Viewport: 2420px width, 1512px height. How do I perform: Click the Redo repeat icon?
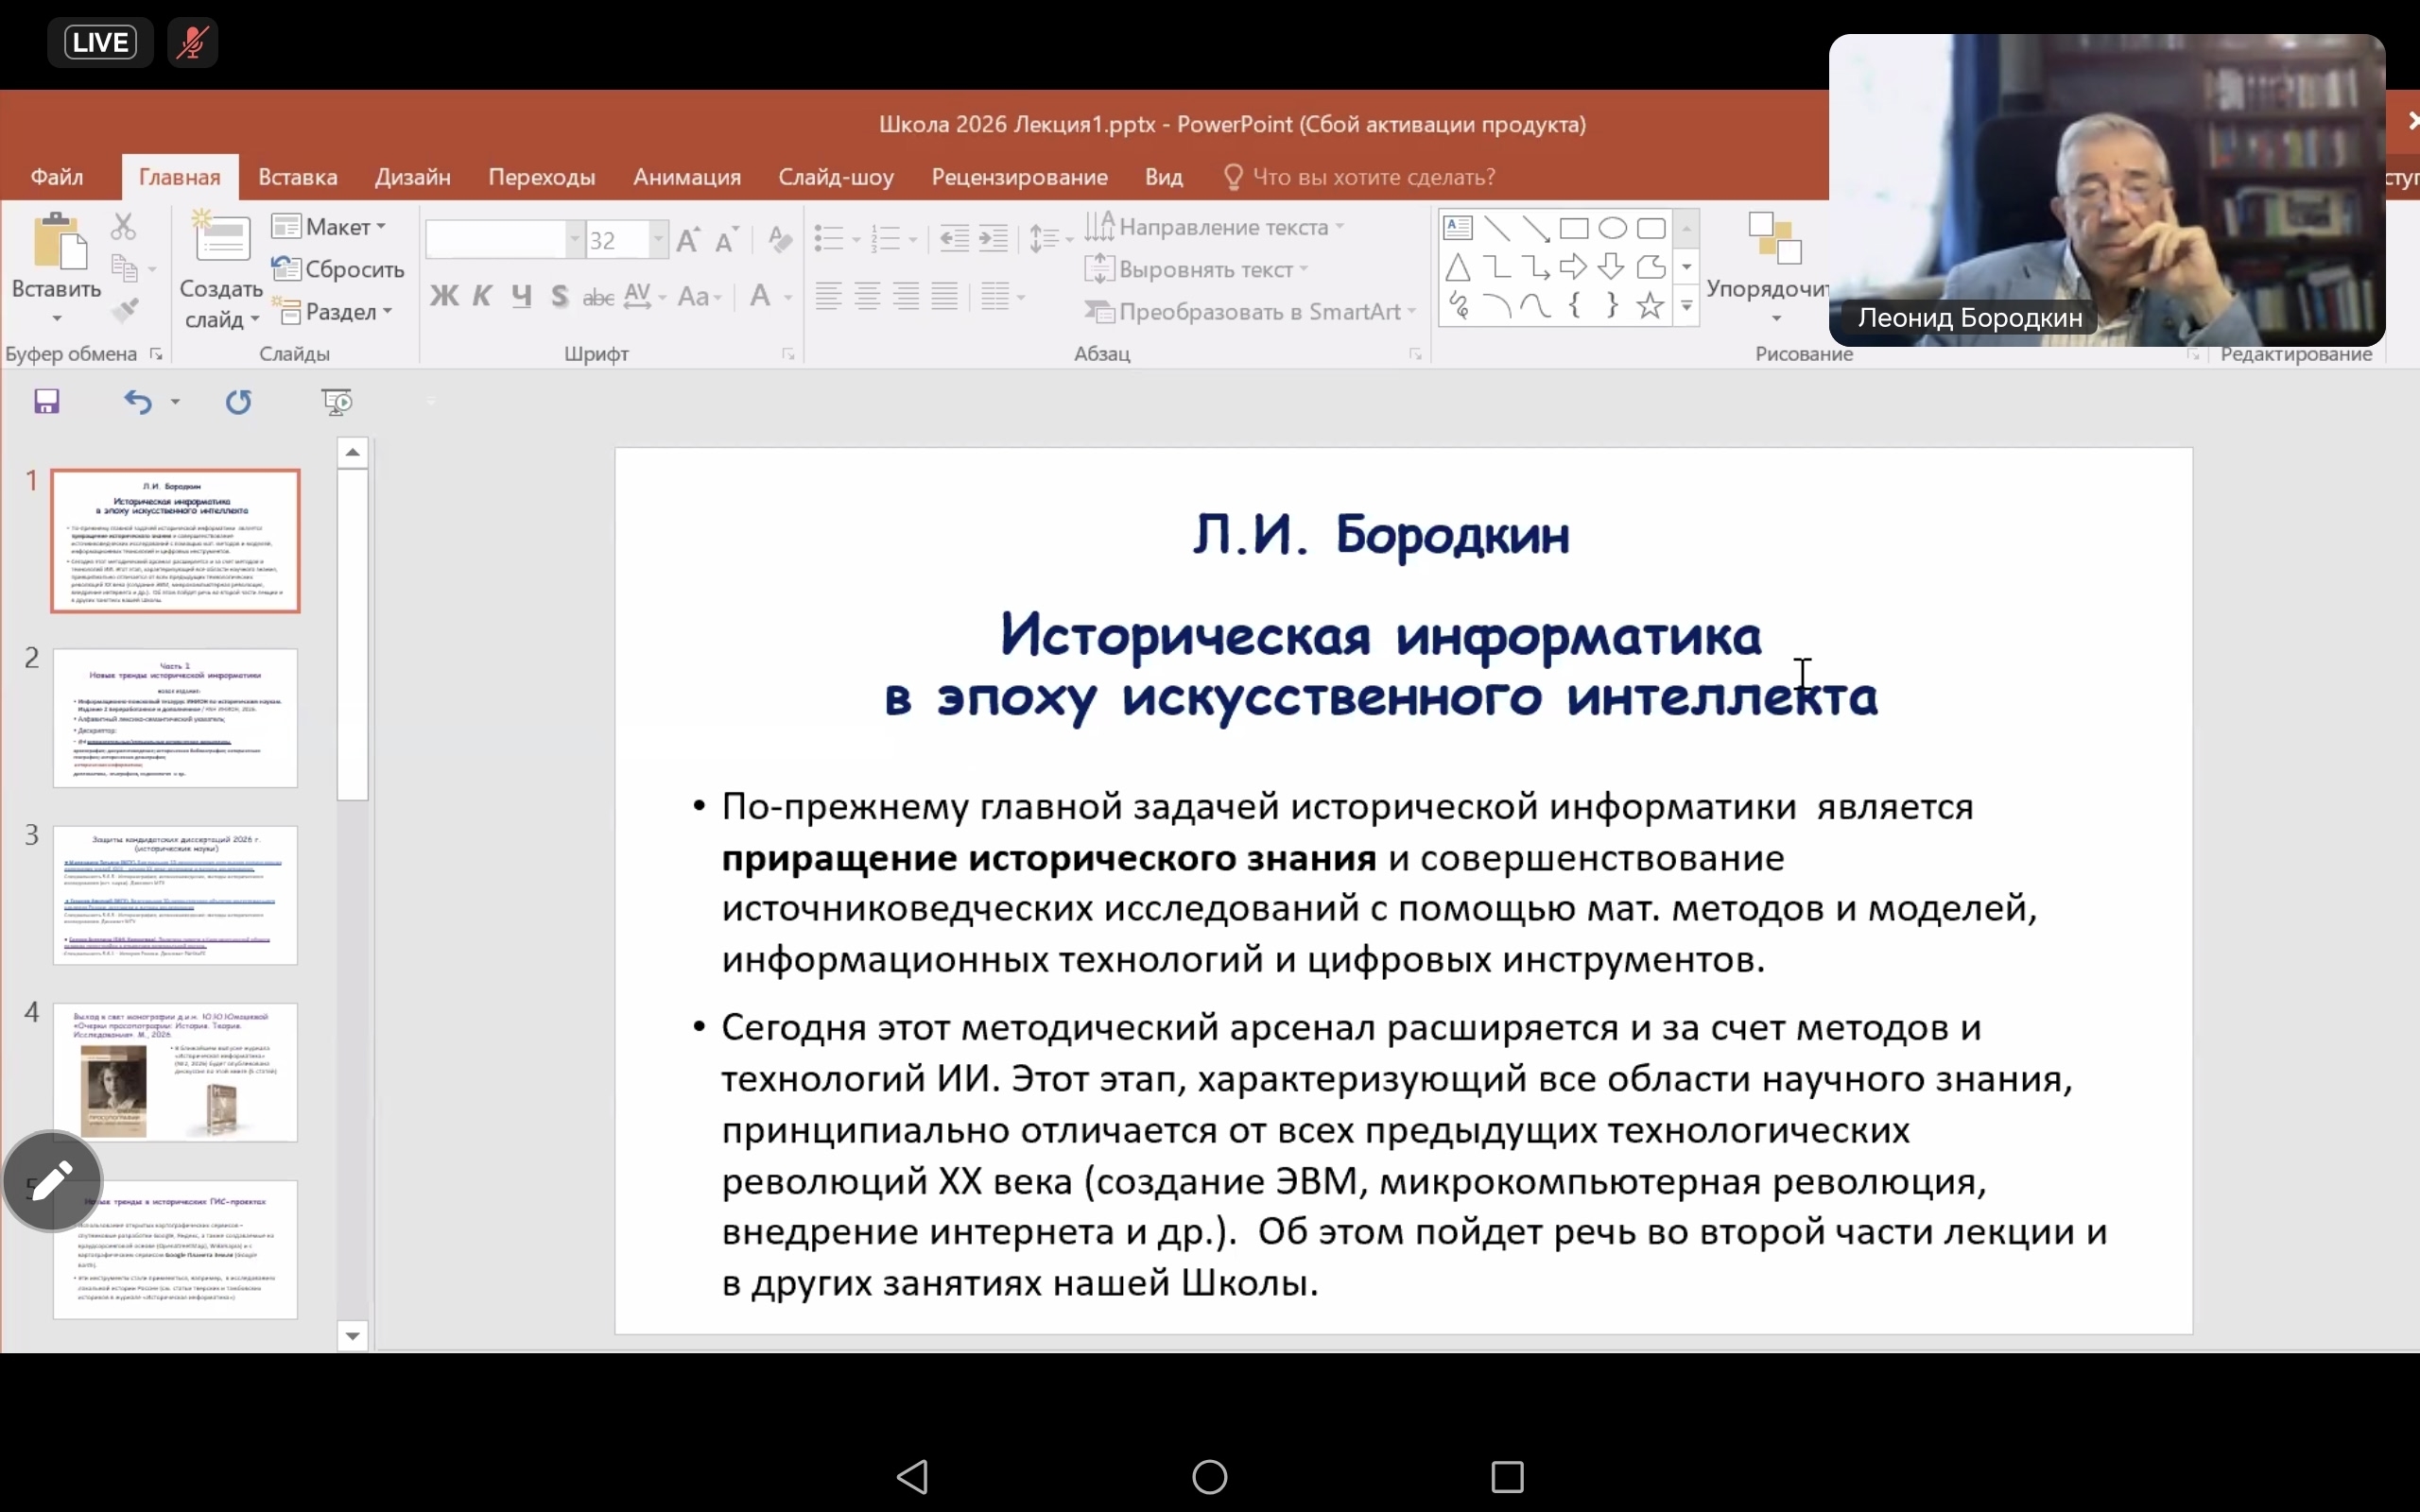pos(238,401)
